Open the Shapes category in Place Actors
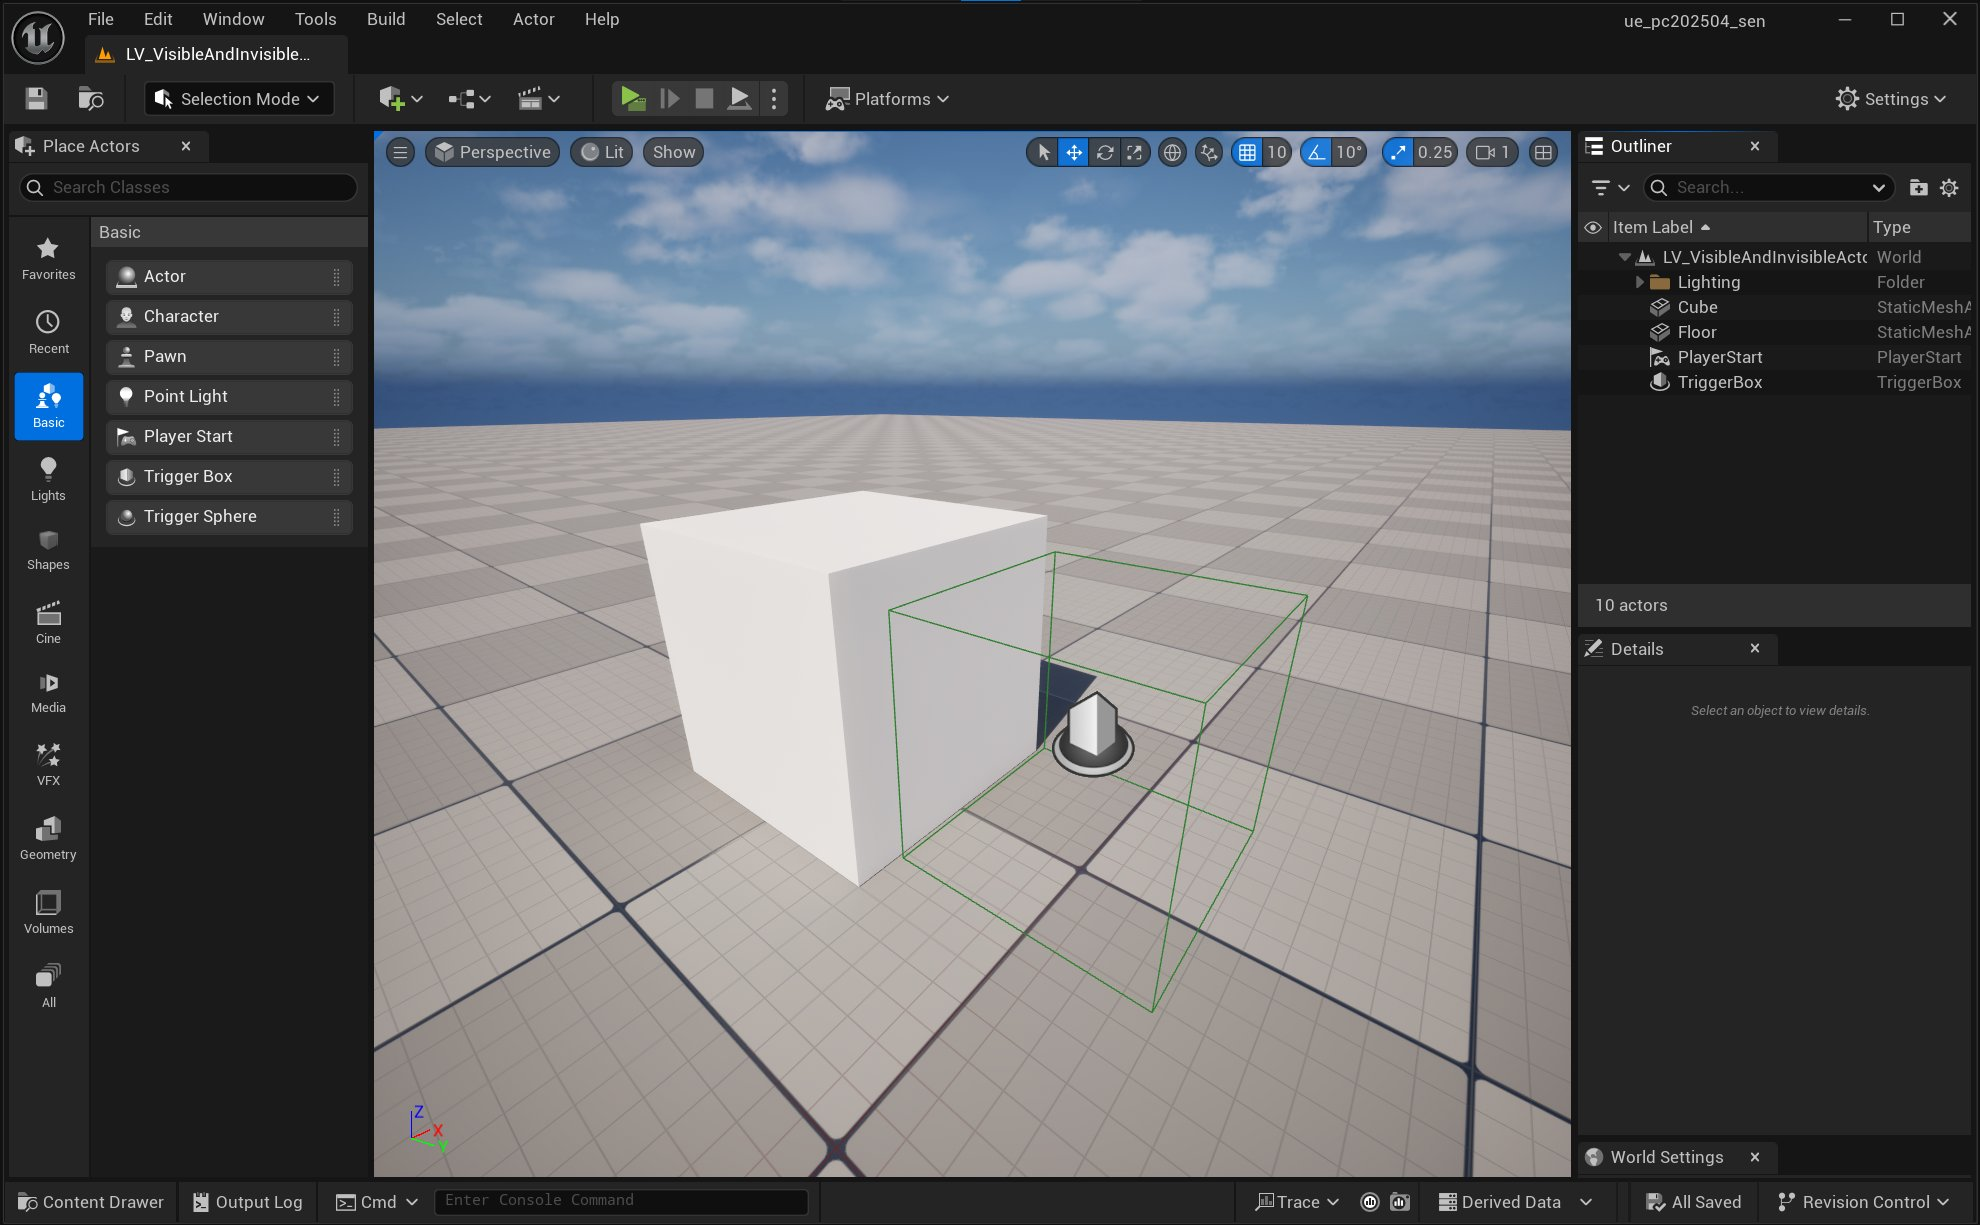Image resolution: width=1980 pixels, height=1225 pixels. click(x=48, y=550)
